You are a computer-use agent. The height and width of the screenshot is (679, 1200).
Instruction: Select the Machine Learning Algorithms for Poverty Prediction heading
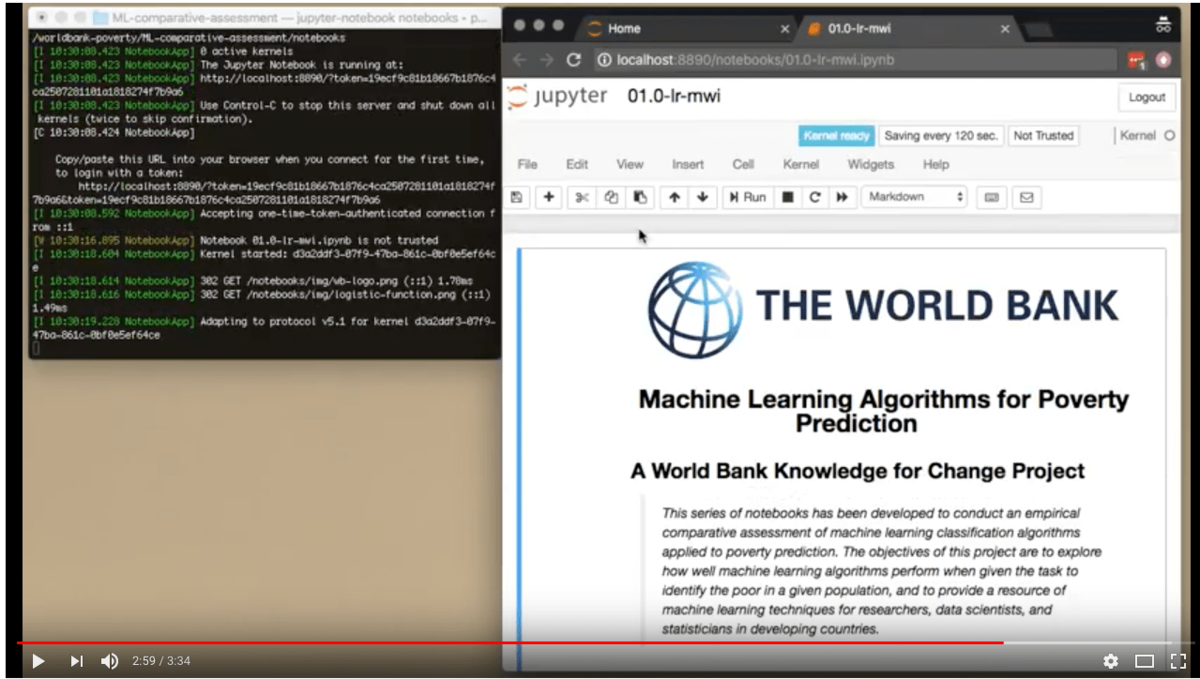pos(883,411)
